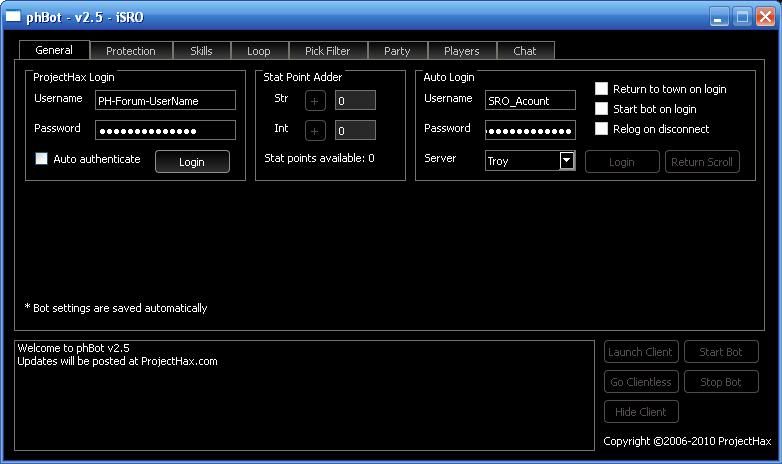Click the Str value input field
This screenshot has height=464, width=782.
(x=355, y=100)
